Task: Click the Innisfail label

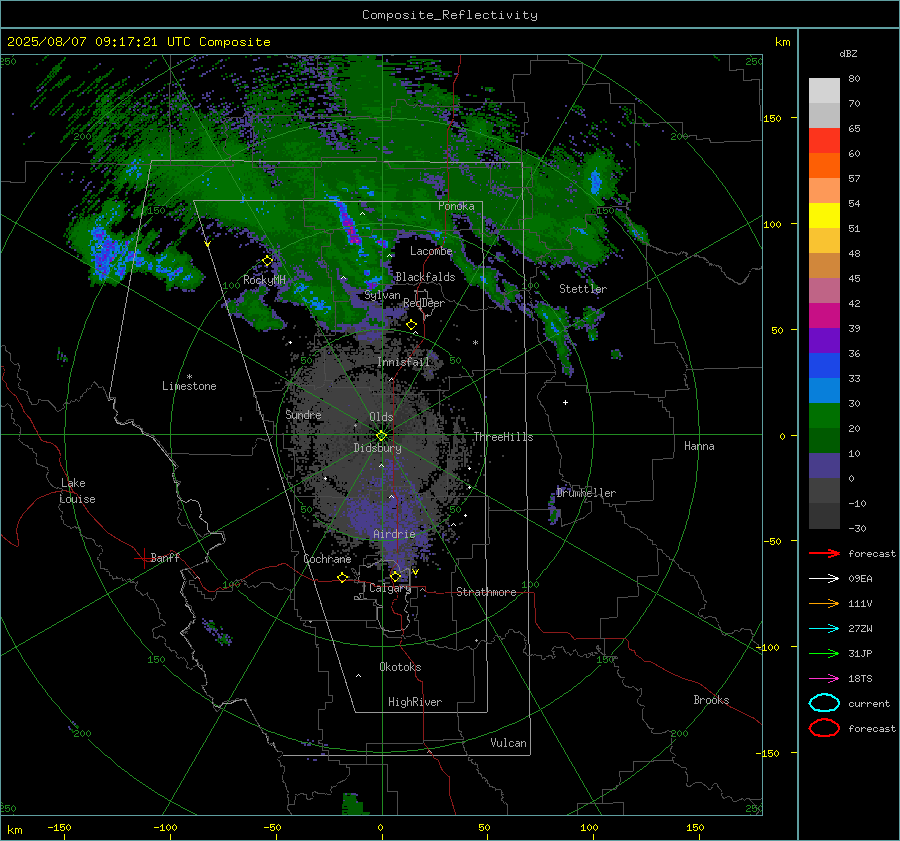Action: (x=403, y=362)
